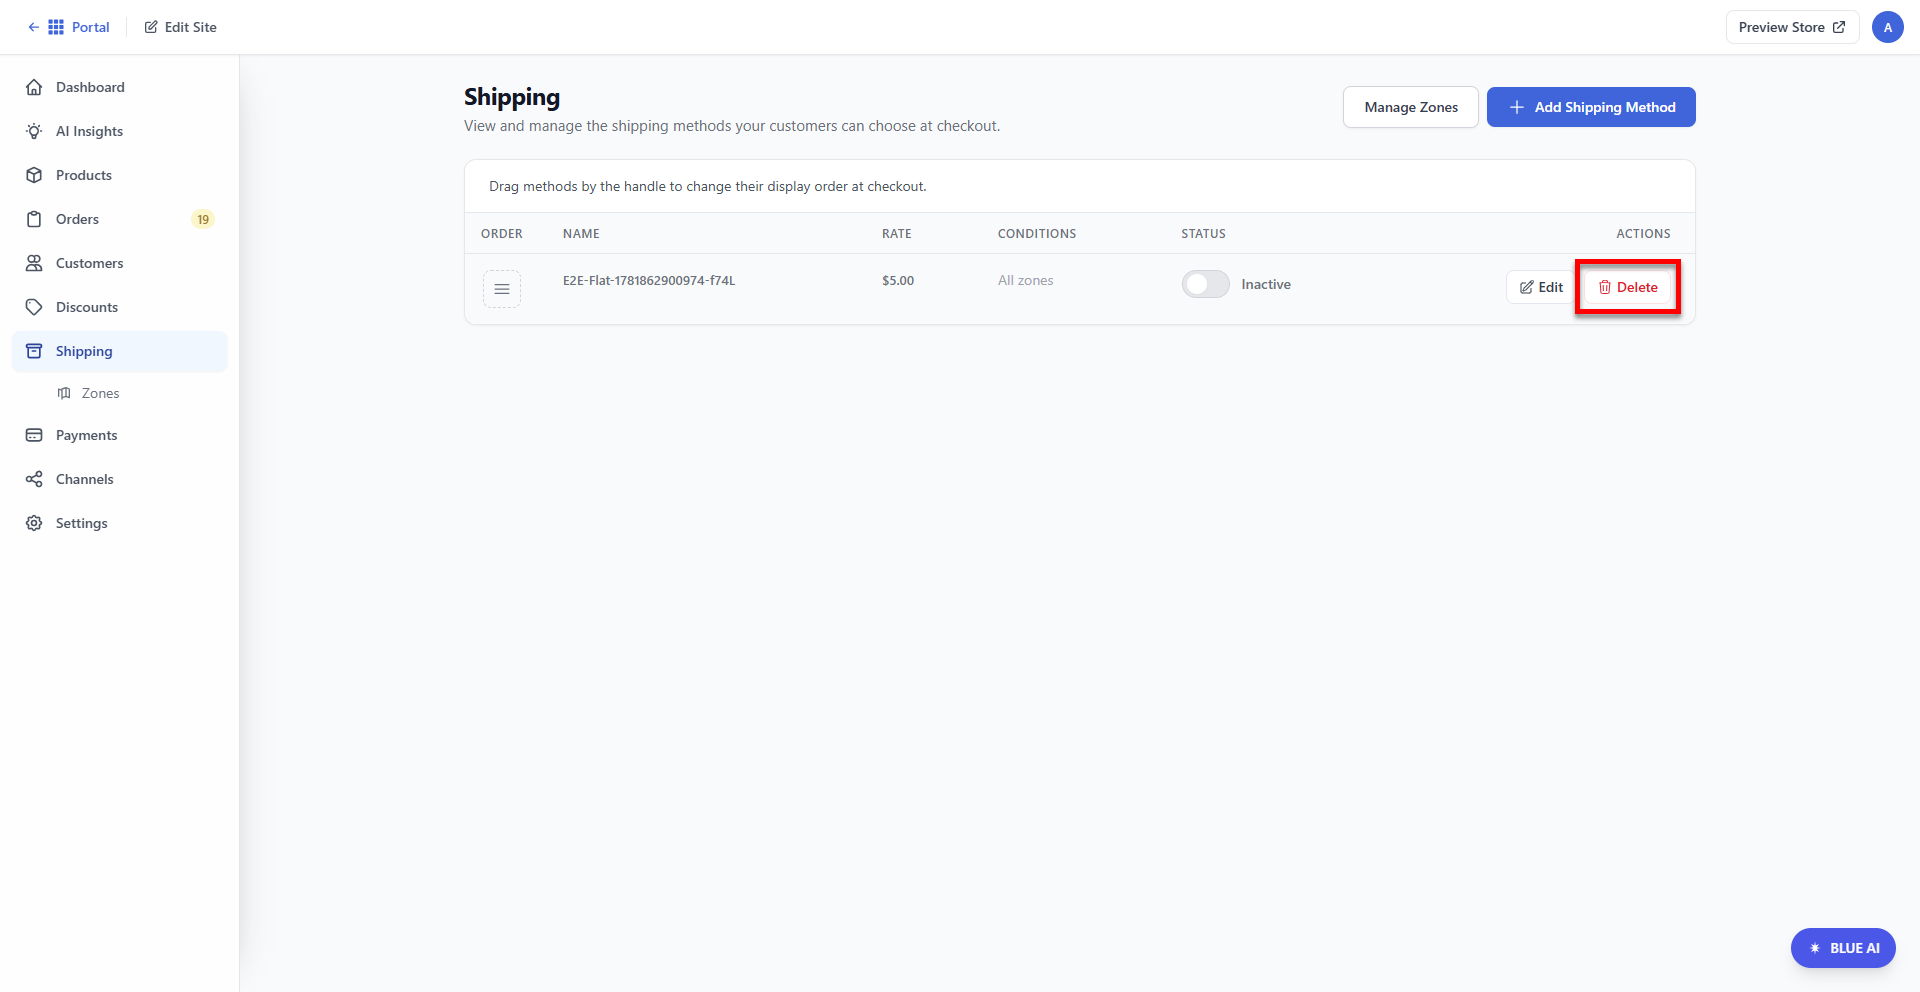Open Channels page
Viewport: 1920px width, 992px height.
pos(120,479)
